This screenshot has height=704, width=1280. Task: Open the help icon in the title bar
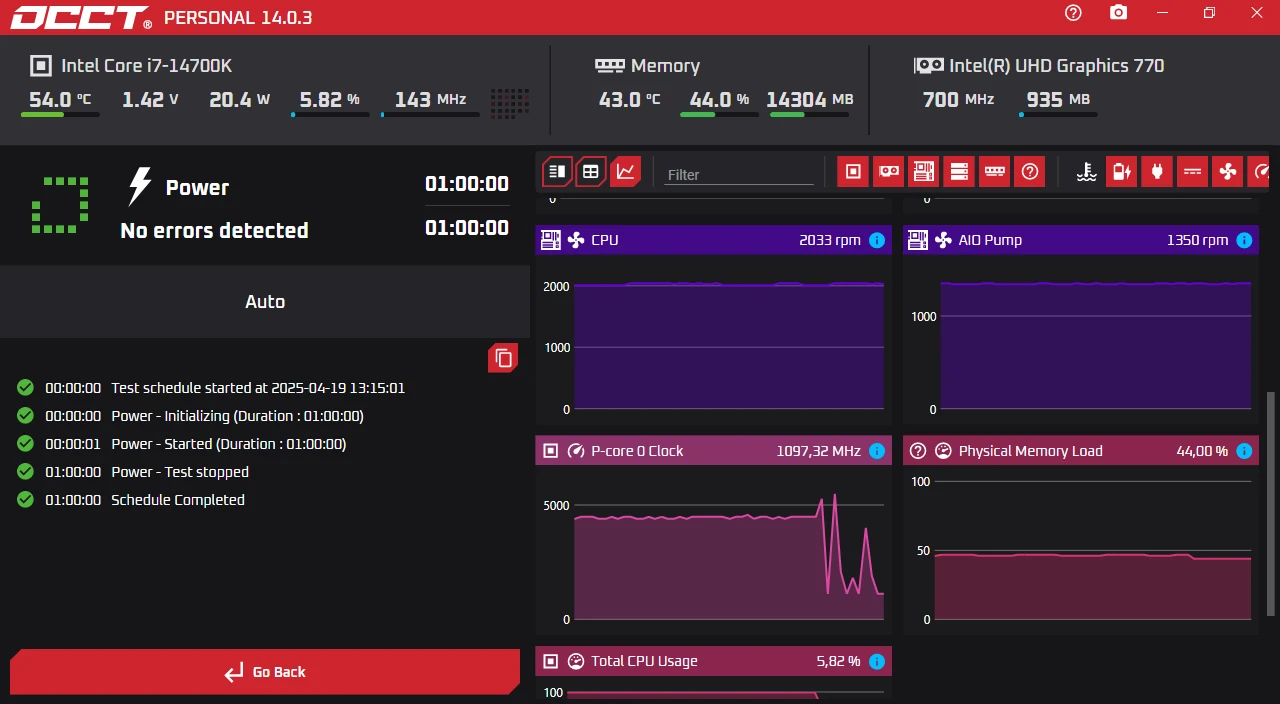pyautogui.click(x=1073, y=13)
